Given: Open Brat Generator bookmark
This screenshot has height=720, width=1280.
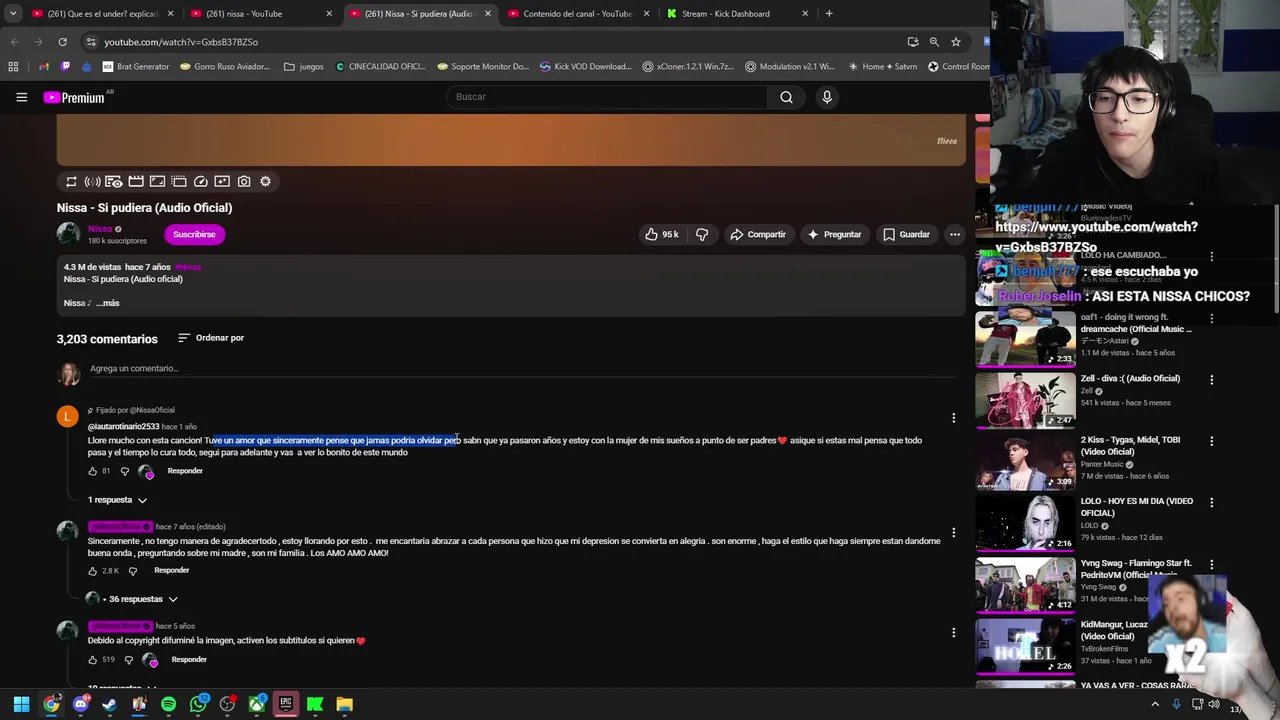Looking at the screenshot, I should (x=136, y=67).
